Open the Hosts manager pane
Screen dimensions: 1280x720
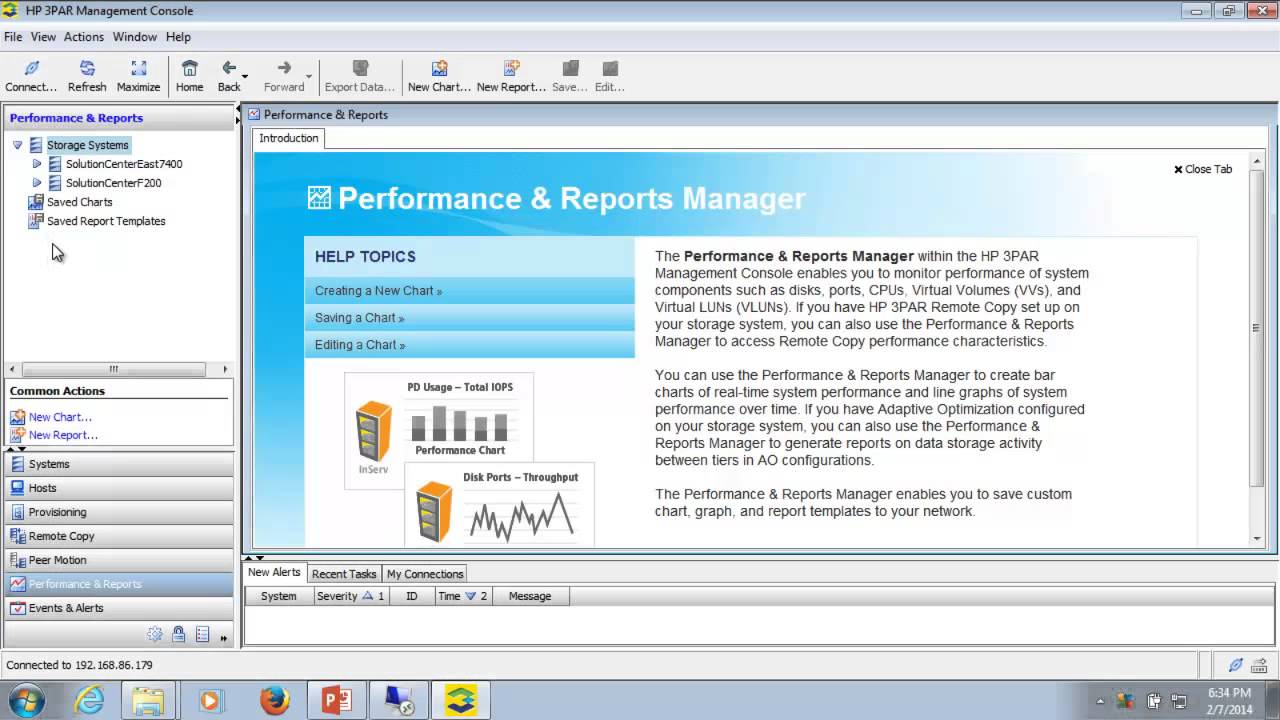pos(119,488)
